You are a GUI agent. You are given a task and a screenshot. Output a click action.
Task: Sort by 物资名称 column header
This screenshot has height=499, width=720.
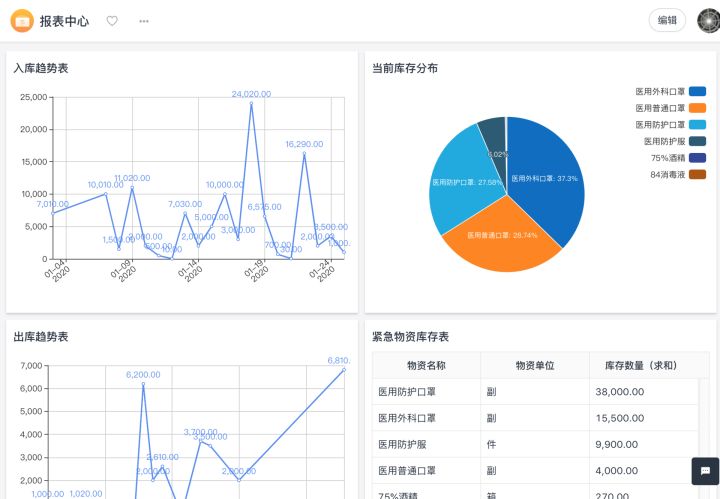pos(426,365)
